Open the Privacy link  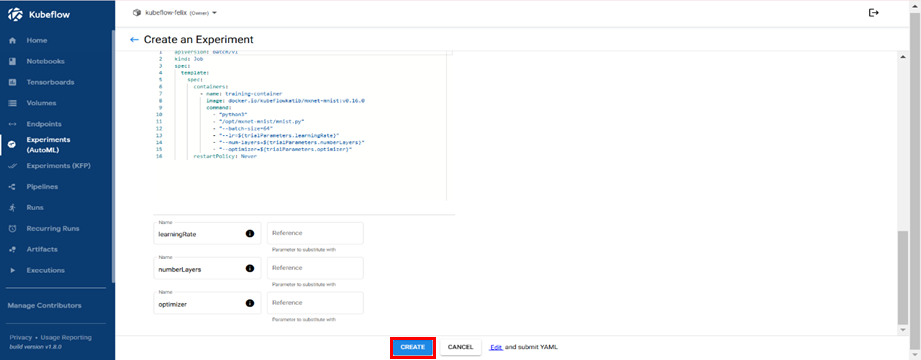[x=21, y=338]
